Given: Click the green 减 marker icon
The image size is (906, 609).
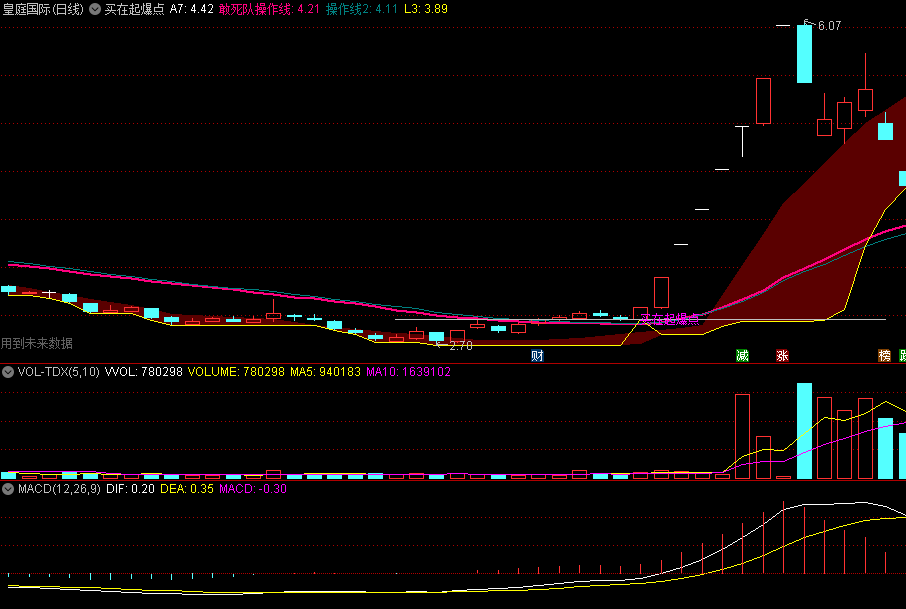Looking at the screenshot, I should 742,355.
